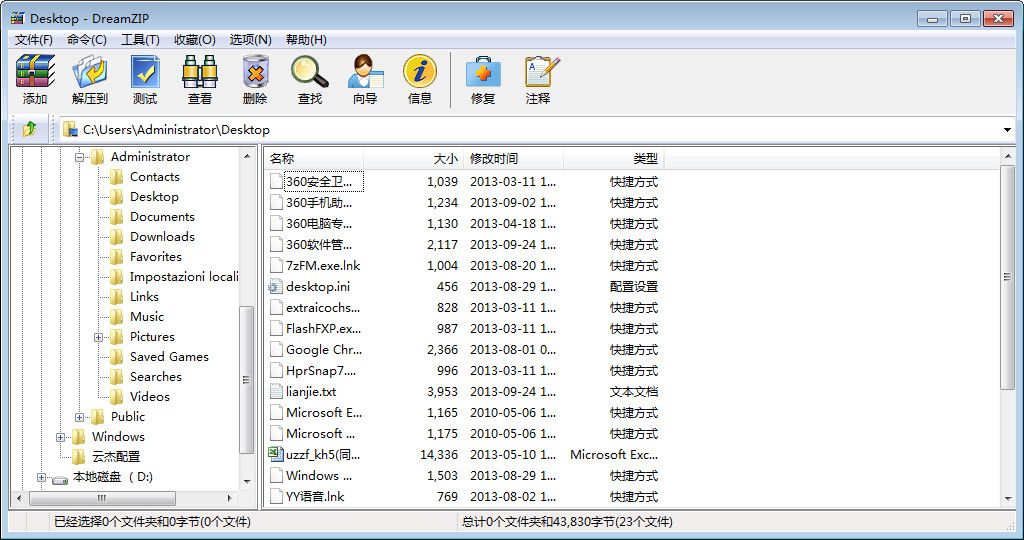Viewport: 1024px width, 540px height.
Task: Click the 注释 (Comment) toolbar icon
Action: [x=541, y=72]
